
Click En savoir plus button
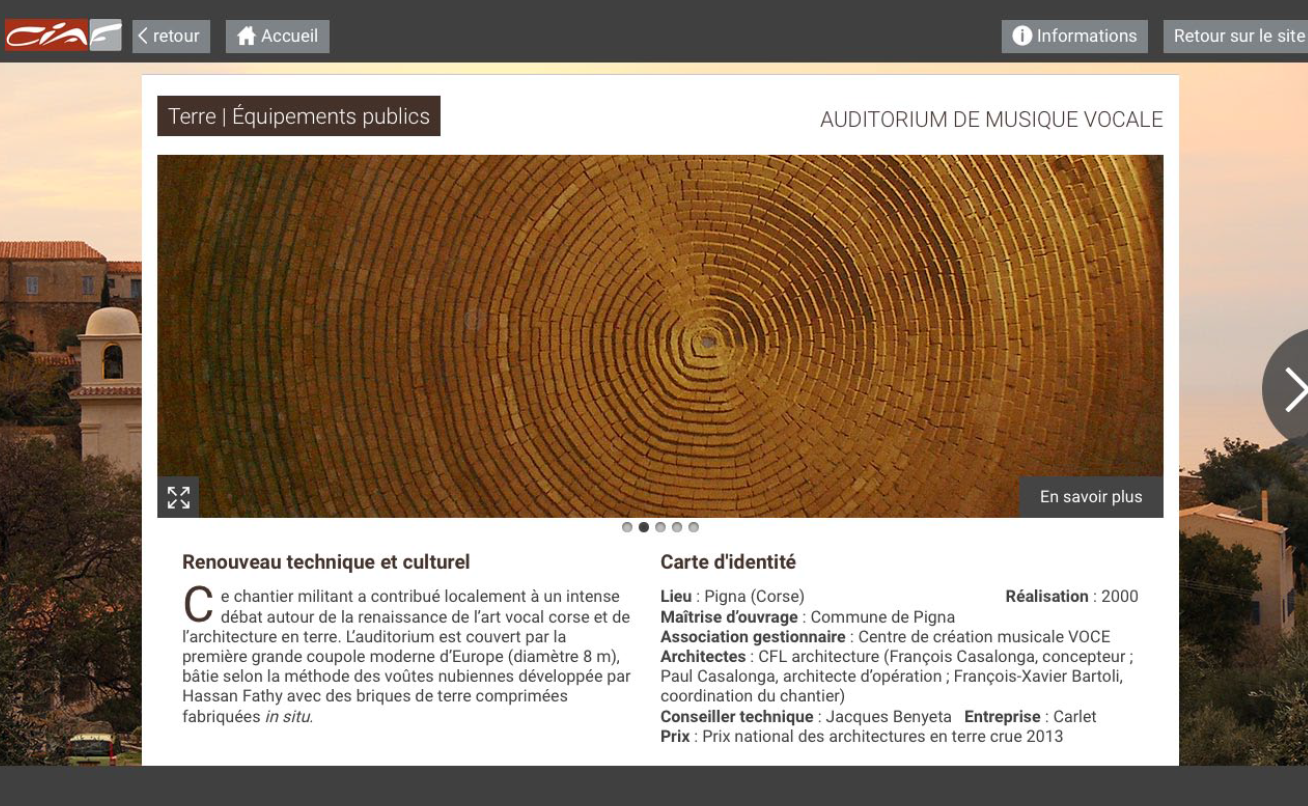[x=1090, y=497]
